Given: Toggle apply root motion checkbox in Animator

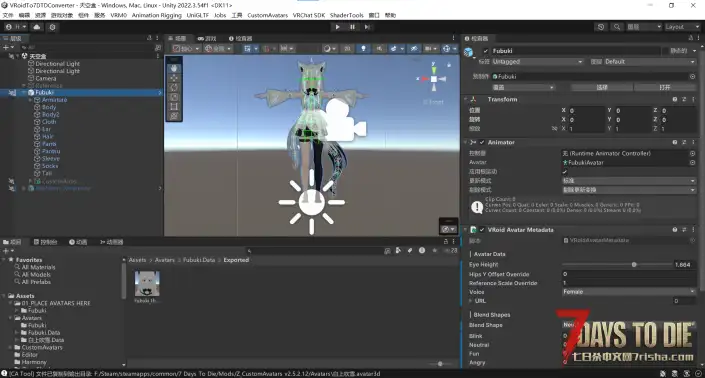Looking at the screenshot, I should [x=565, y=172].
